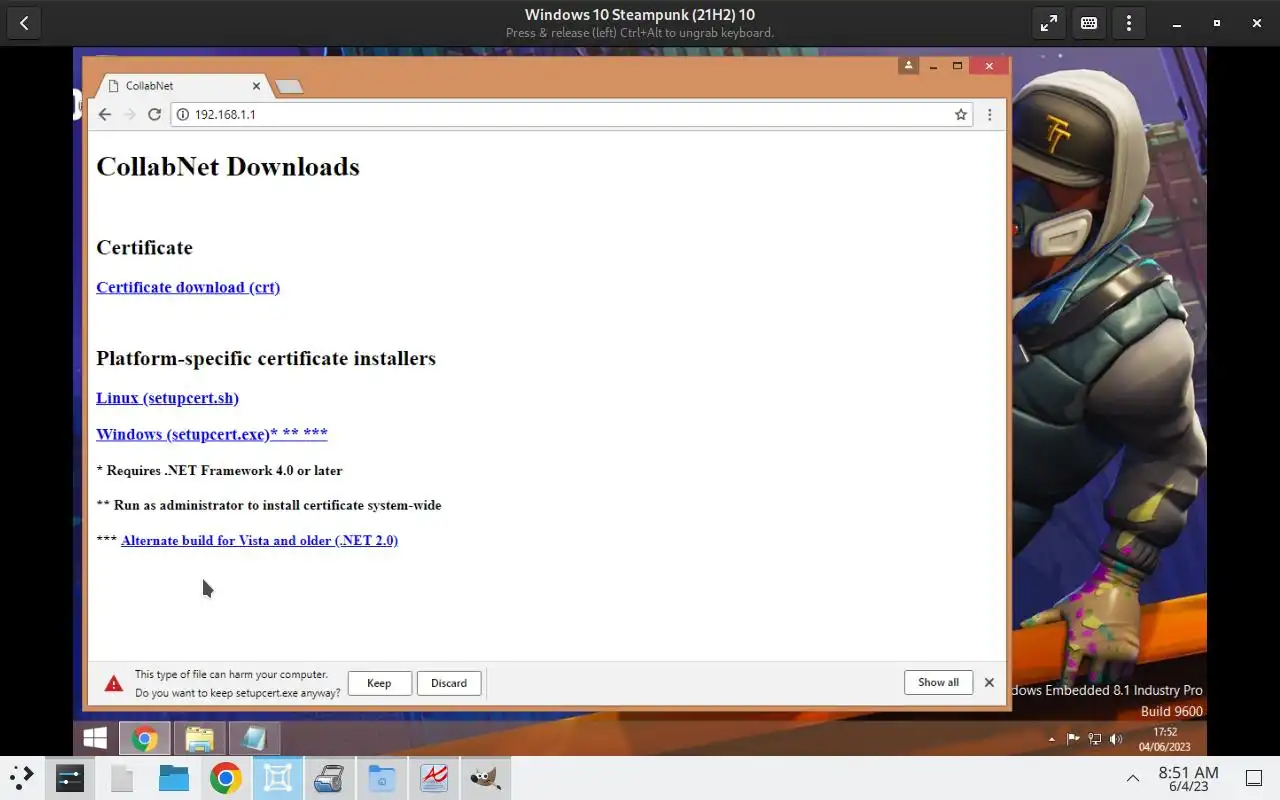Open the settings sliders app in host taskbar
Image resolution: width=1280 pixels, height=800 pixels.
(70, 778)
